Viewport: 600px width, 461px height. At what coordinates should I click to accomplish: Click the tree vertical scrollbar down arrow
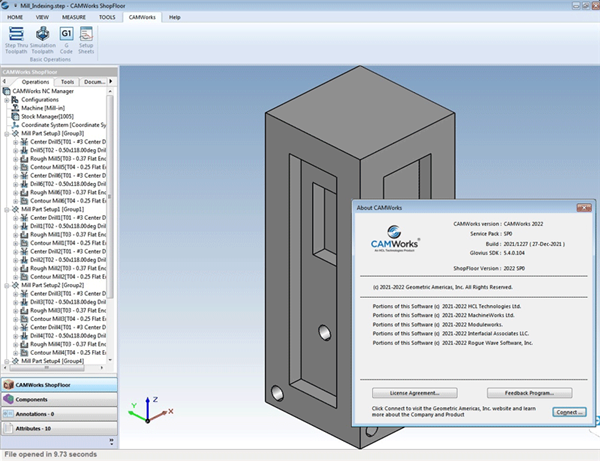point(110,360)
